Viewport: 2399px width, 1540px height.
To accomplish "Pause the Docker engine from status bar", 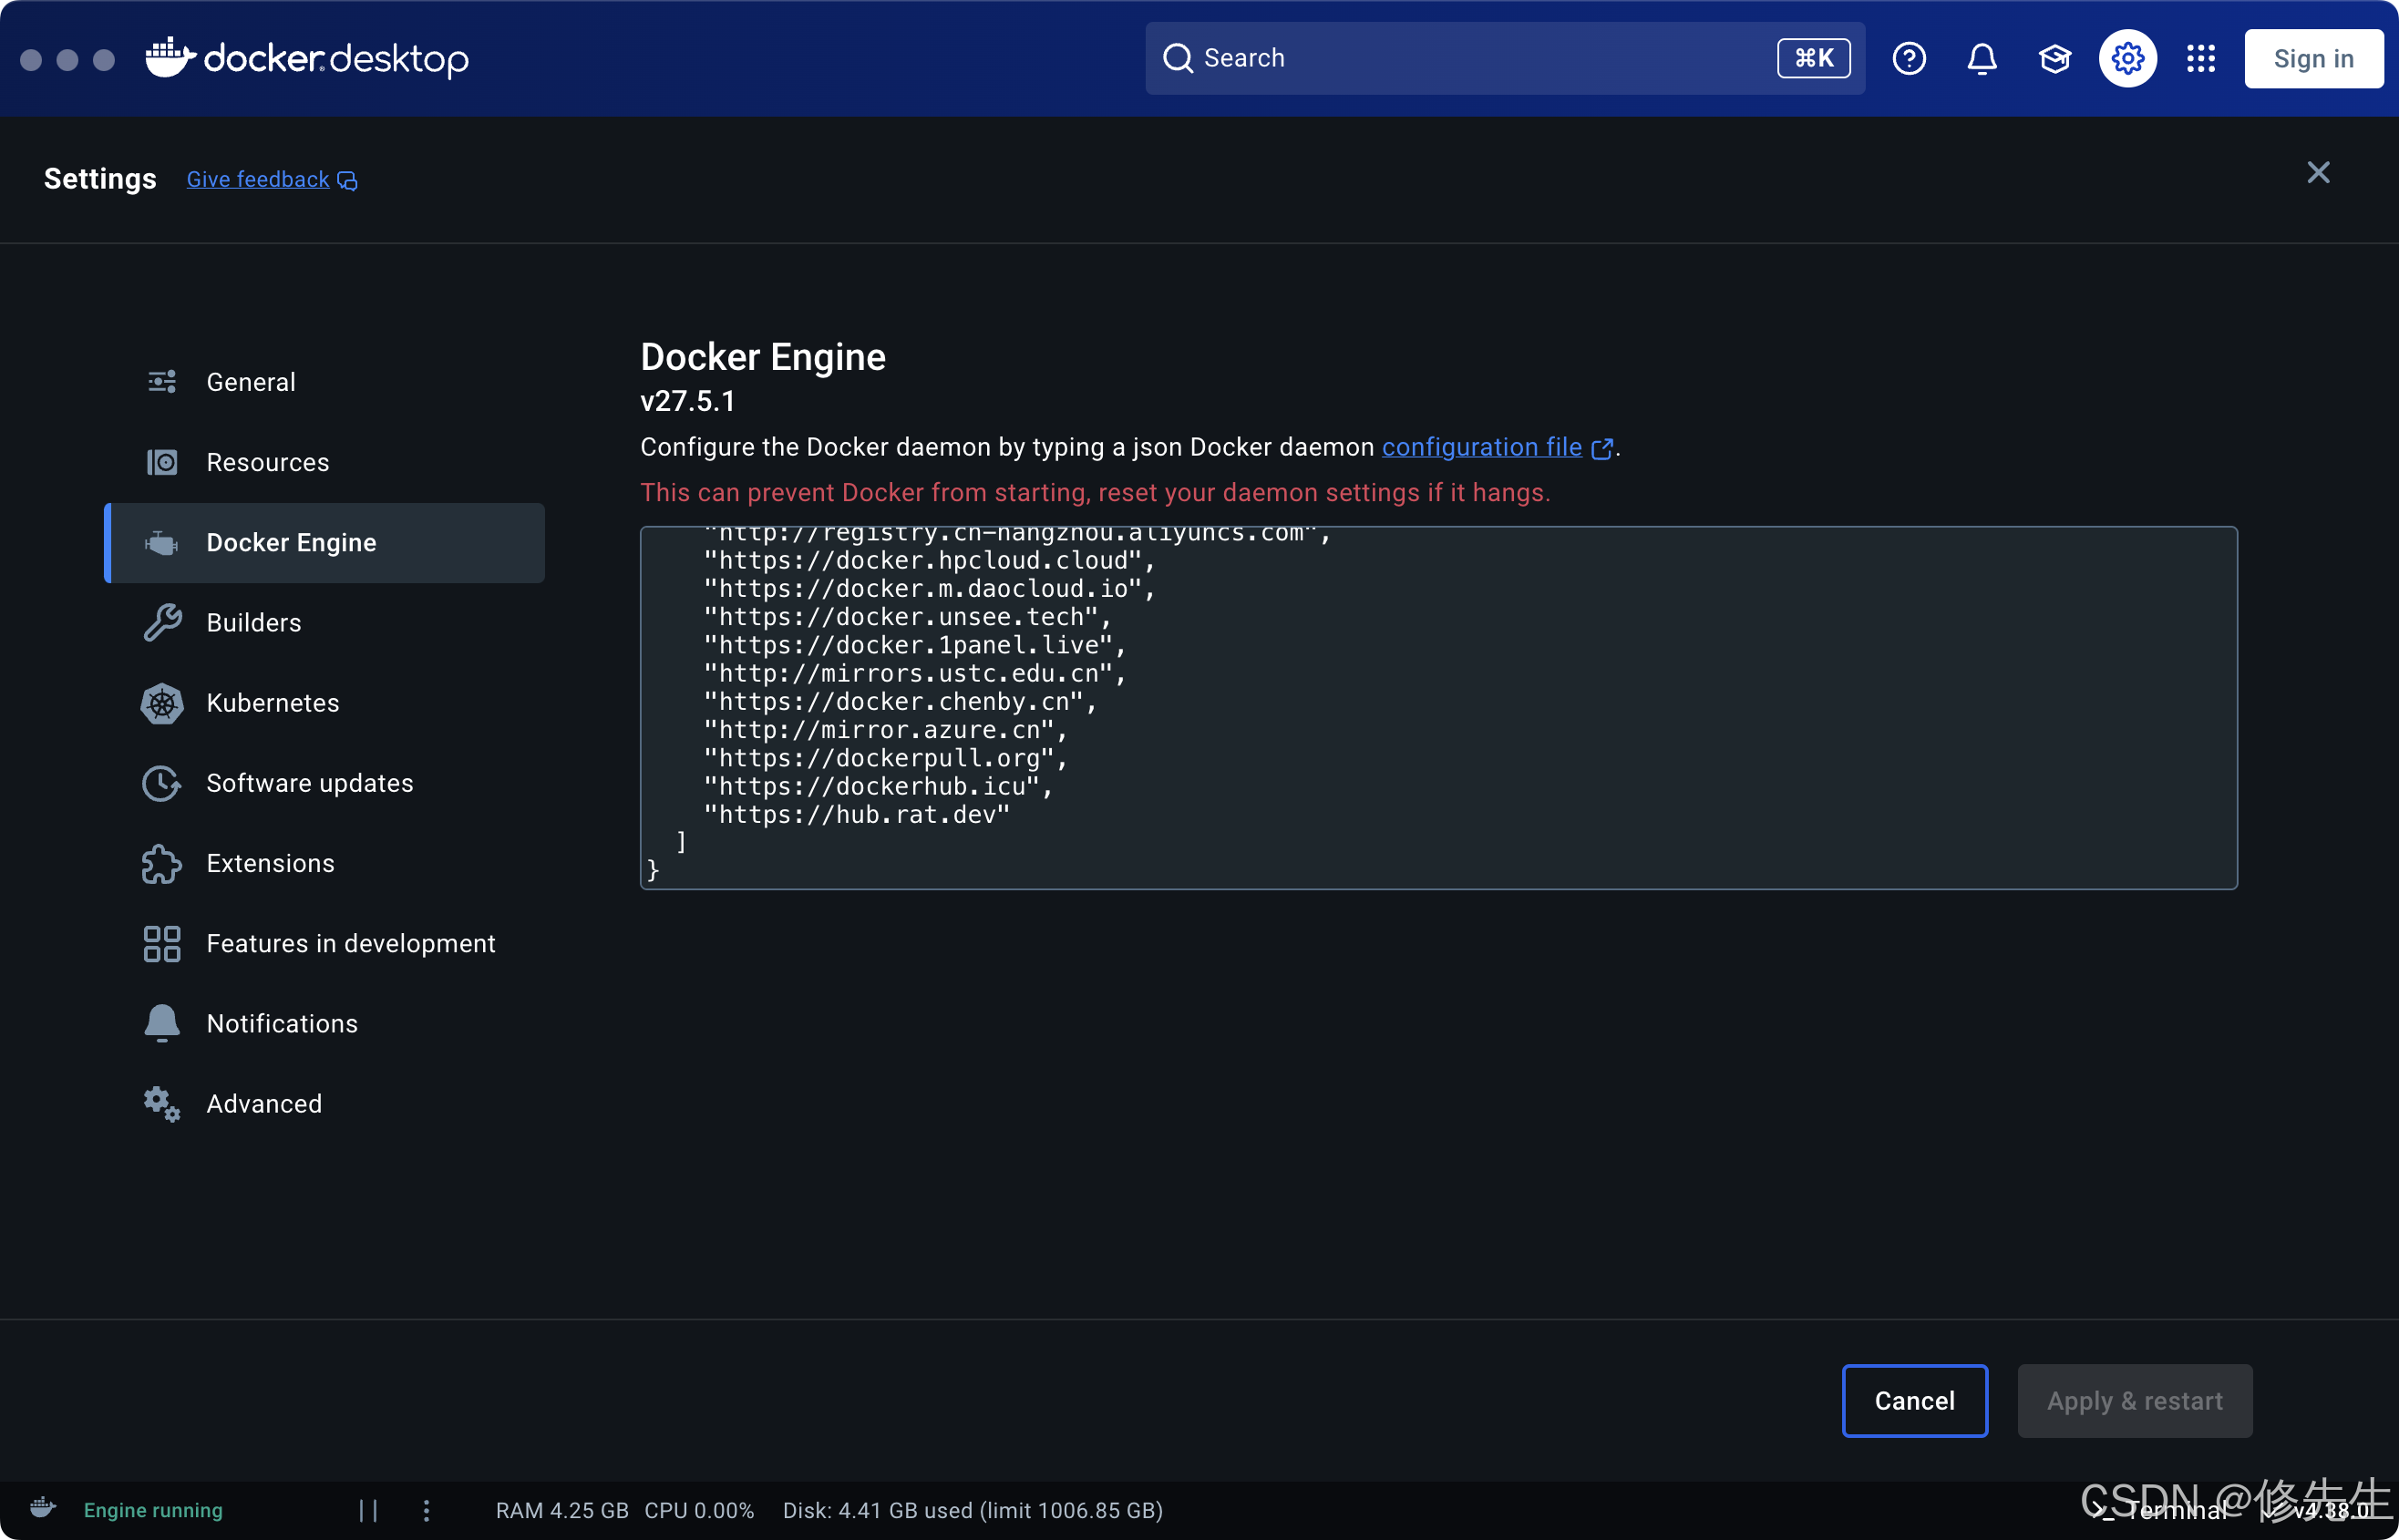I will 367,1510.
